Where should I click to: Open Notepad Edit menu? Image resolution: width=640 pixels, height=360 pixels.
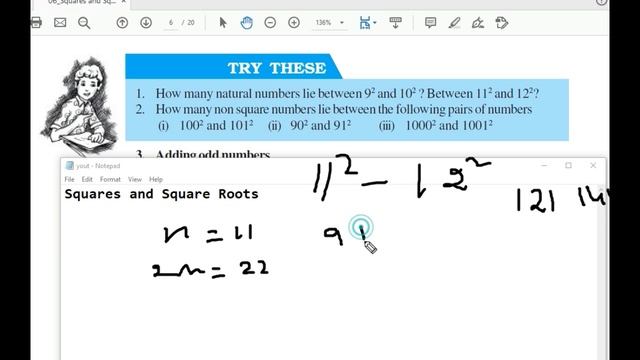coord(87,179)
